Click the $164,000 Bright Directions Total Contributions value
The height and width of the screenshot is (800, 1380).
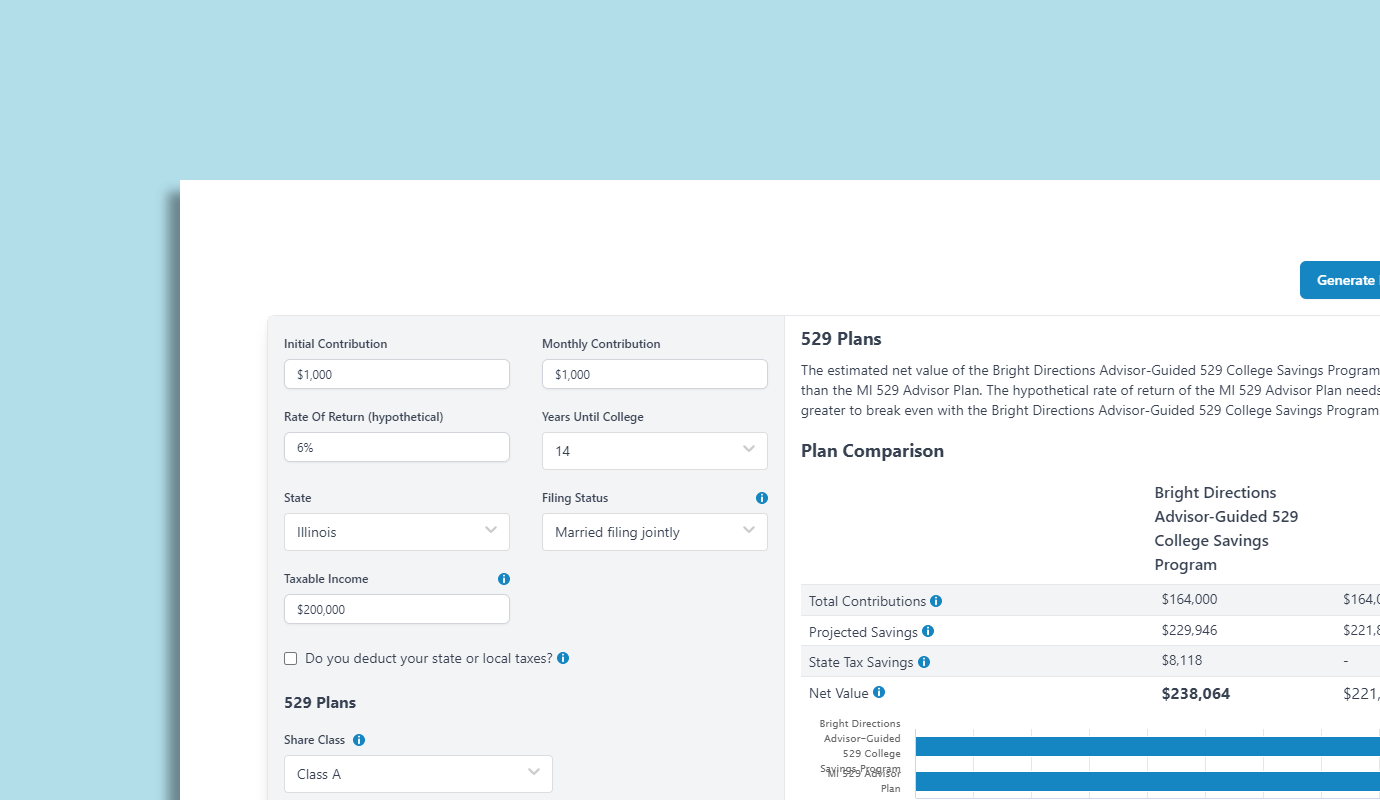(1190, 600)
